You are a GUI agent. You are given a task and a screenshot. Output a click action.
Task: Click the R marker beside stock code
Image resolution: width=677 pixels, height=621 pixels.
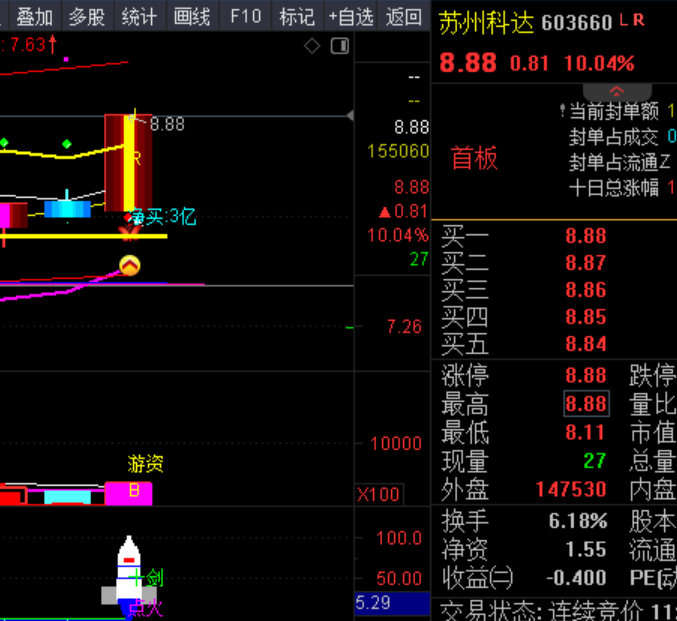click(x=639, y=19)
